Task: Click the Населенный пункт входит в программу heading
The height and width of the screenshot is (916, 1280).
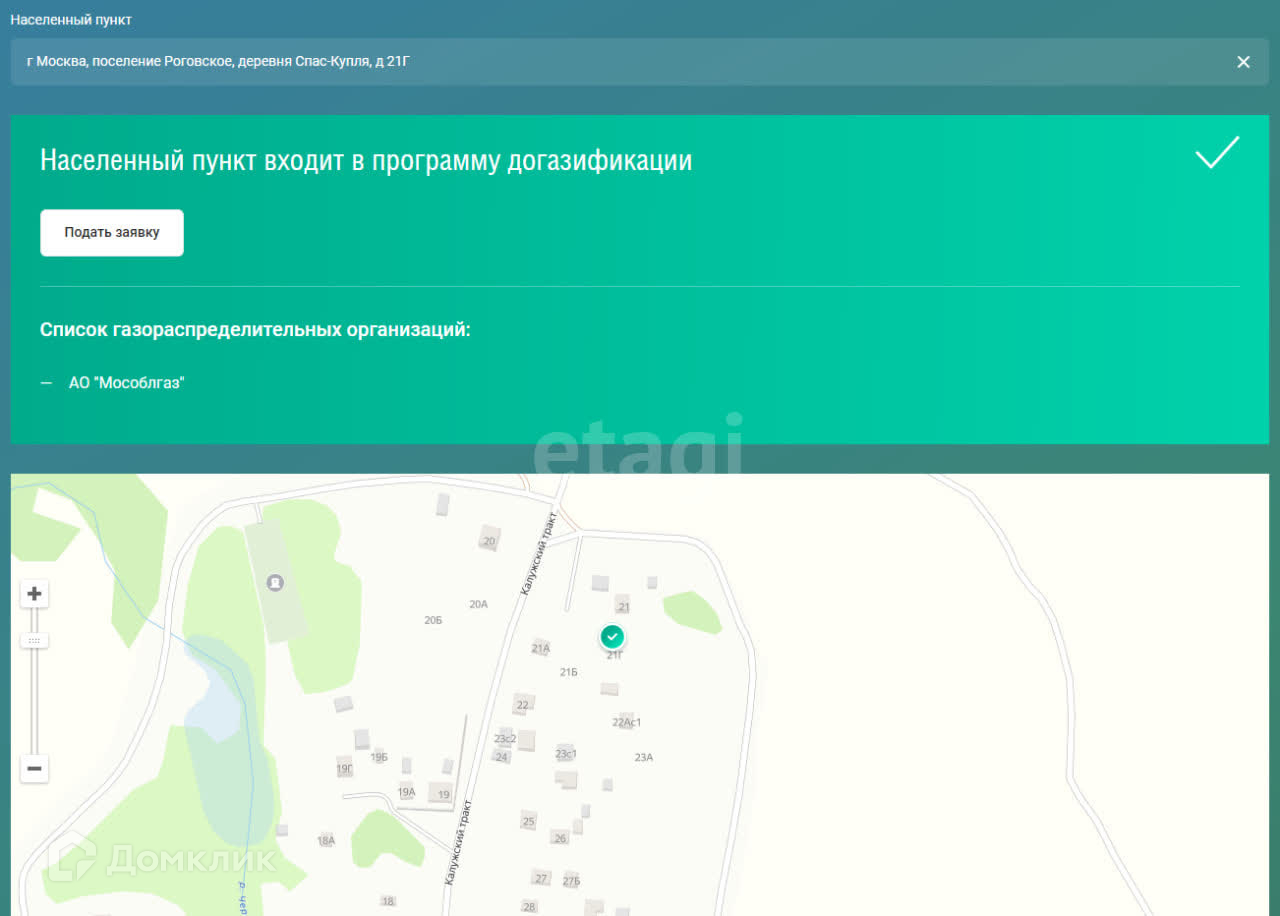Action: click(x=366, y=160)
